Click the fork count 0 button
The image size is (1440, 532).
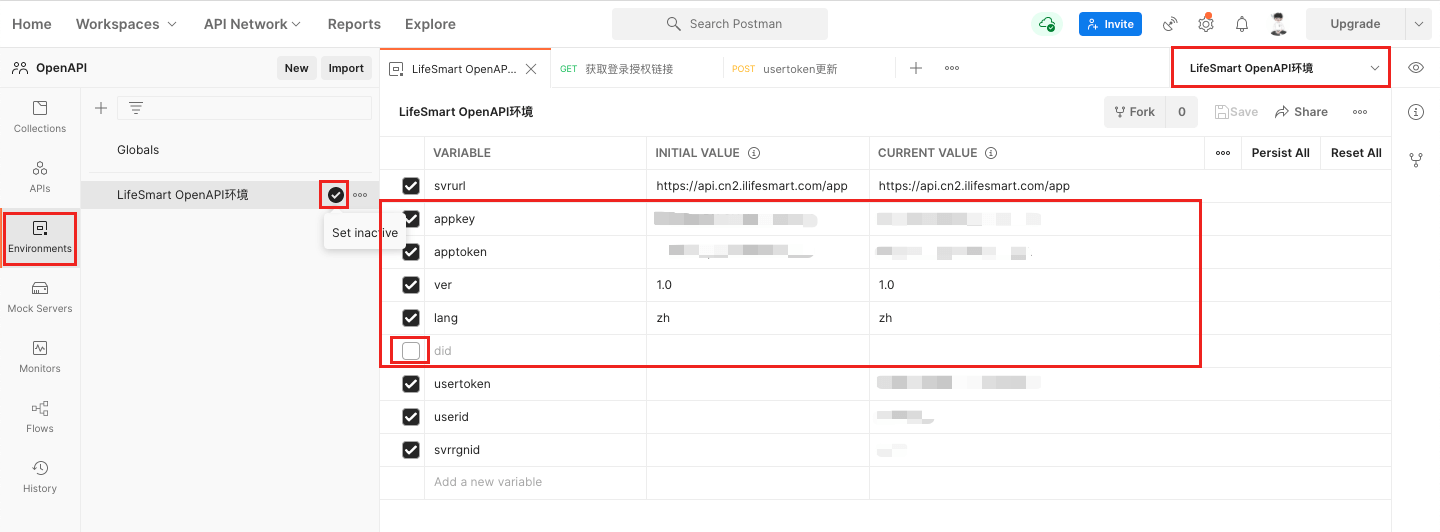1181,112
